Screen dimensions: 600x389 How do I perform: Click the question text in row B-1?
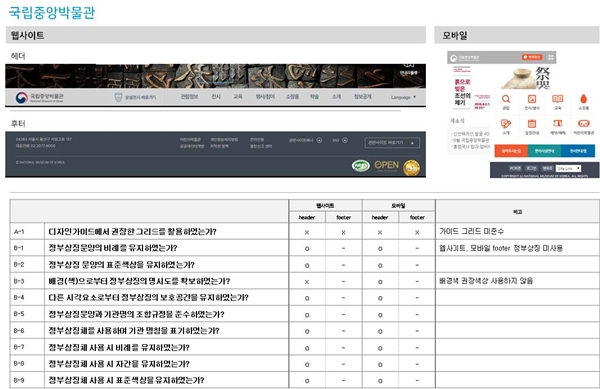(x=112, y=248)
